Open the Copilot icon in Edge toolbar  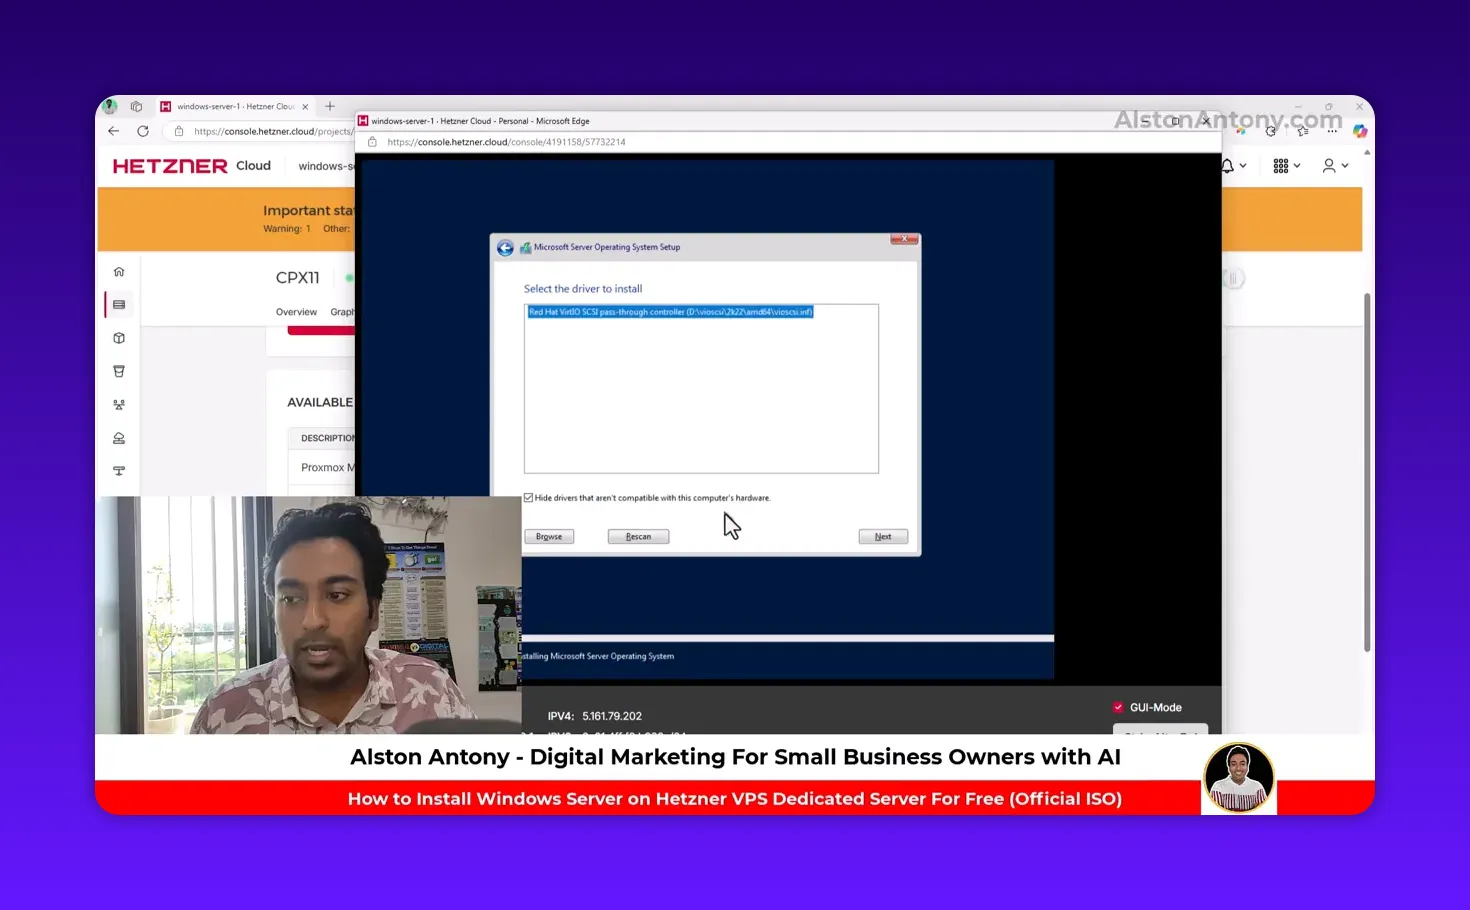tap(1359, 131)
